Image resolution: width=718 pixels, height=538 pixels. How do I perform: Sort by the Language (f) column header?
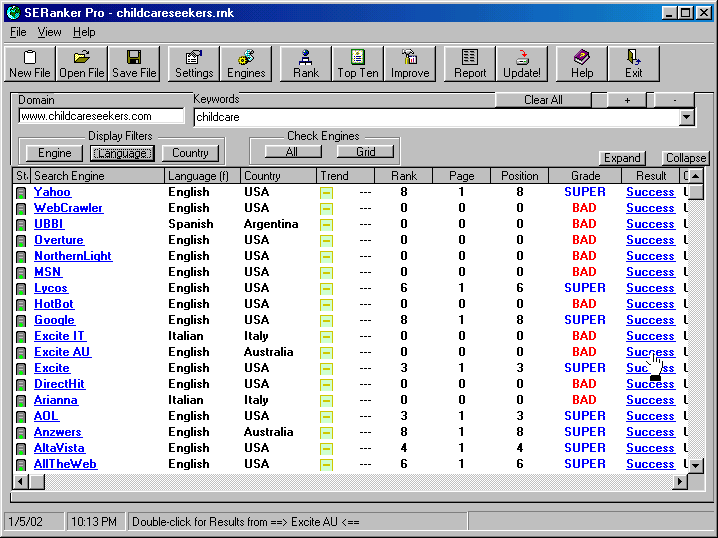(202, 176)
